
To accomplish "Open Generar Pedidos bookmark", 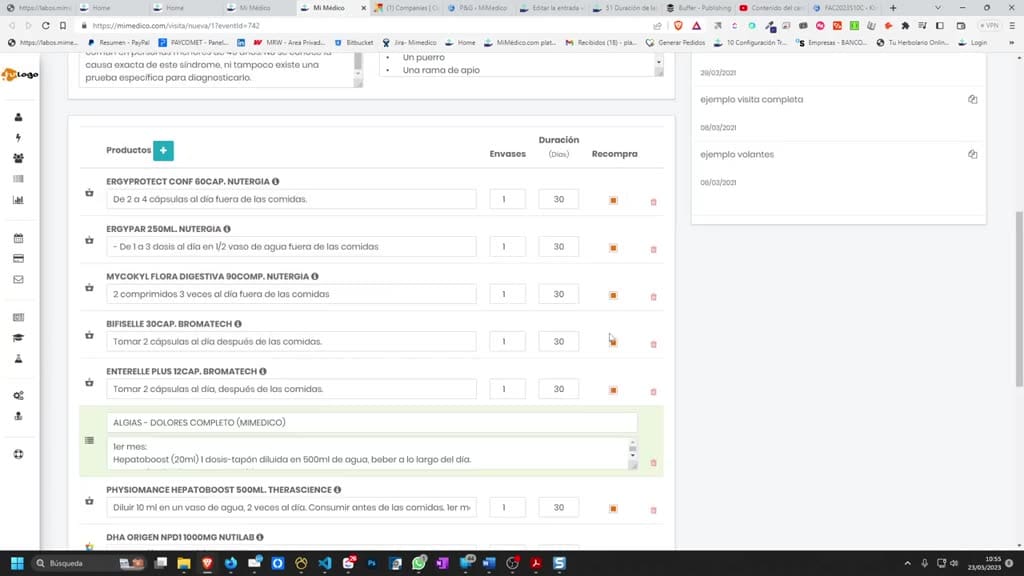I will point(675,42).
